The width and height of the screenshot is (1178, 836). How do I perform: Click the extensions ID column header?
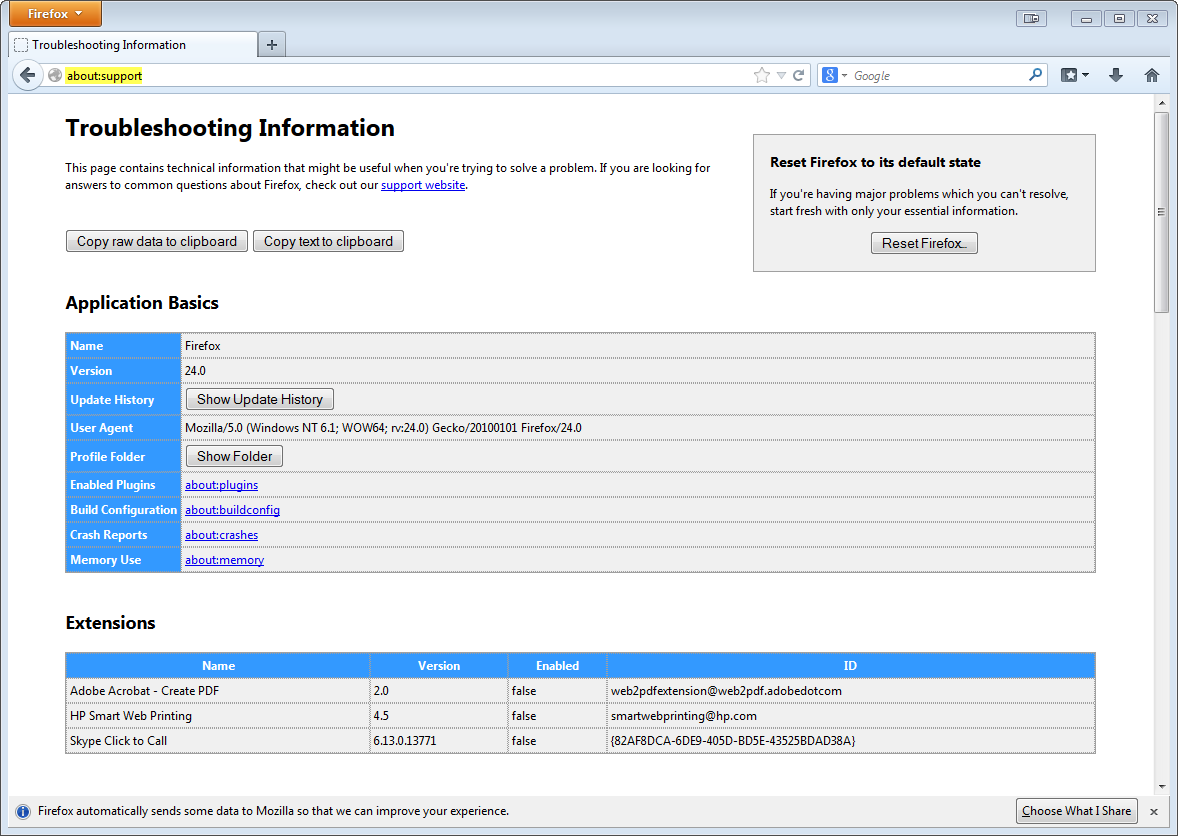pyautogui.click(x=850, y=665)
